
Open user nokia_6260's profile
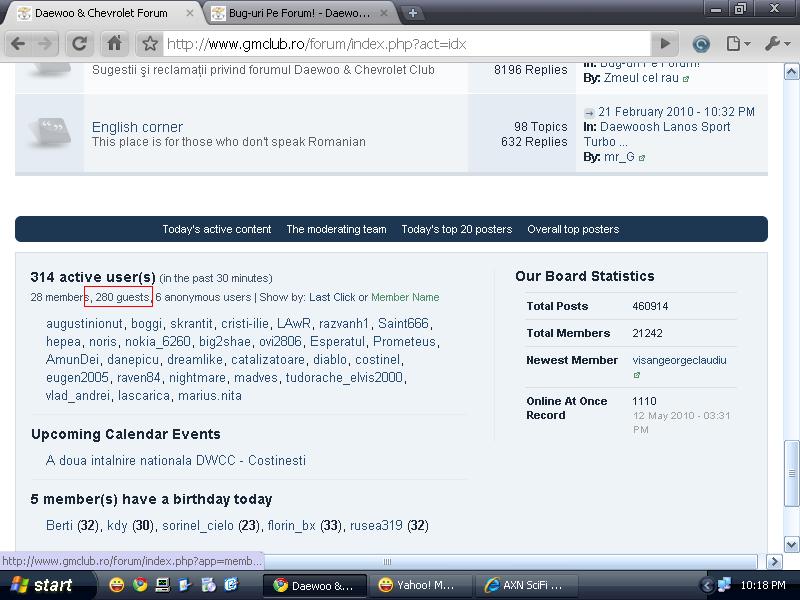pyautogui.click(x=158, y=341)
